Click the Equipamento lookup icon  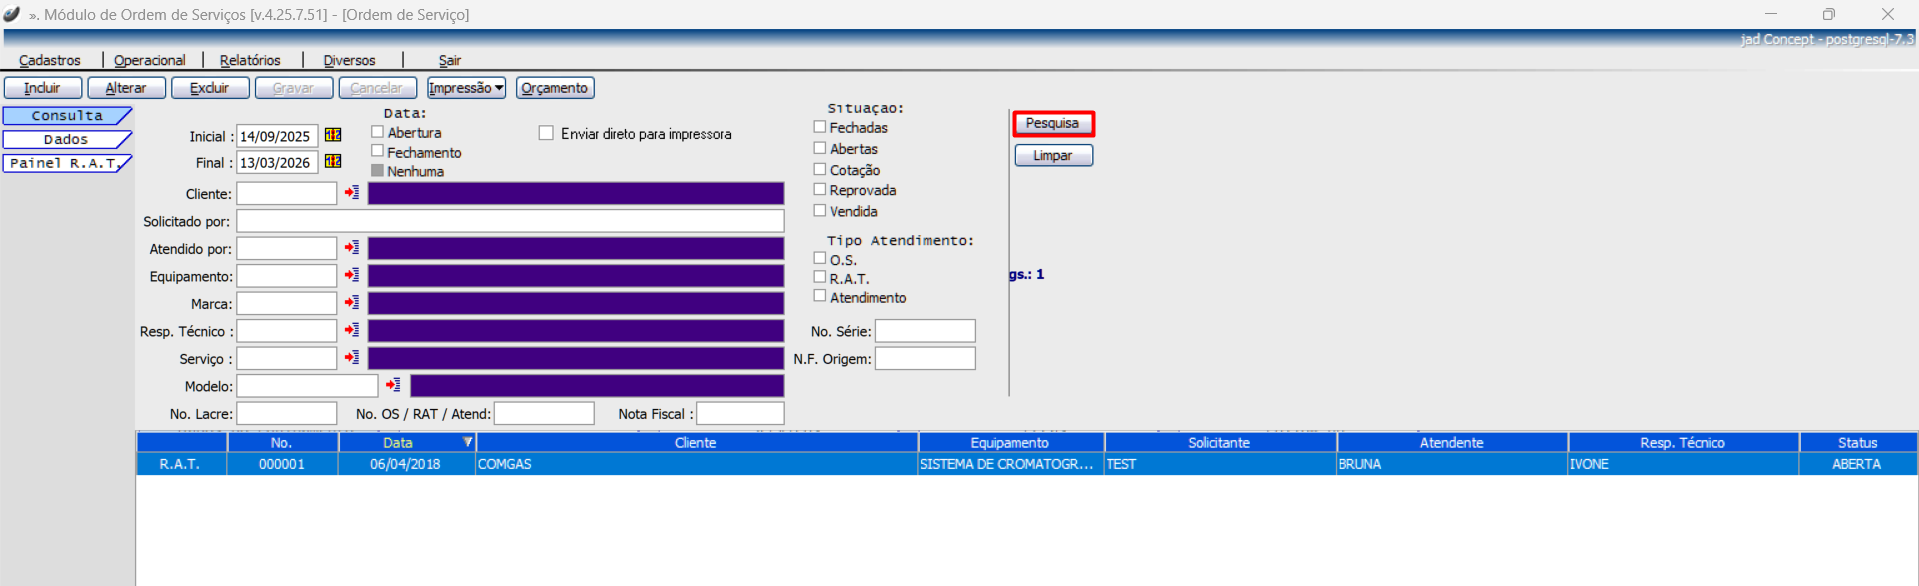(x=352, y=275)
